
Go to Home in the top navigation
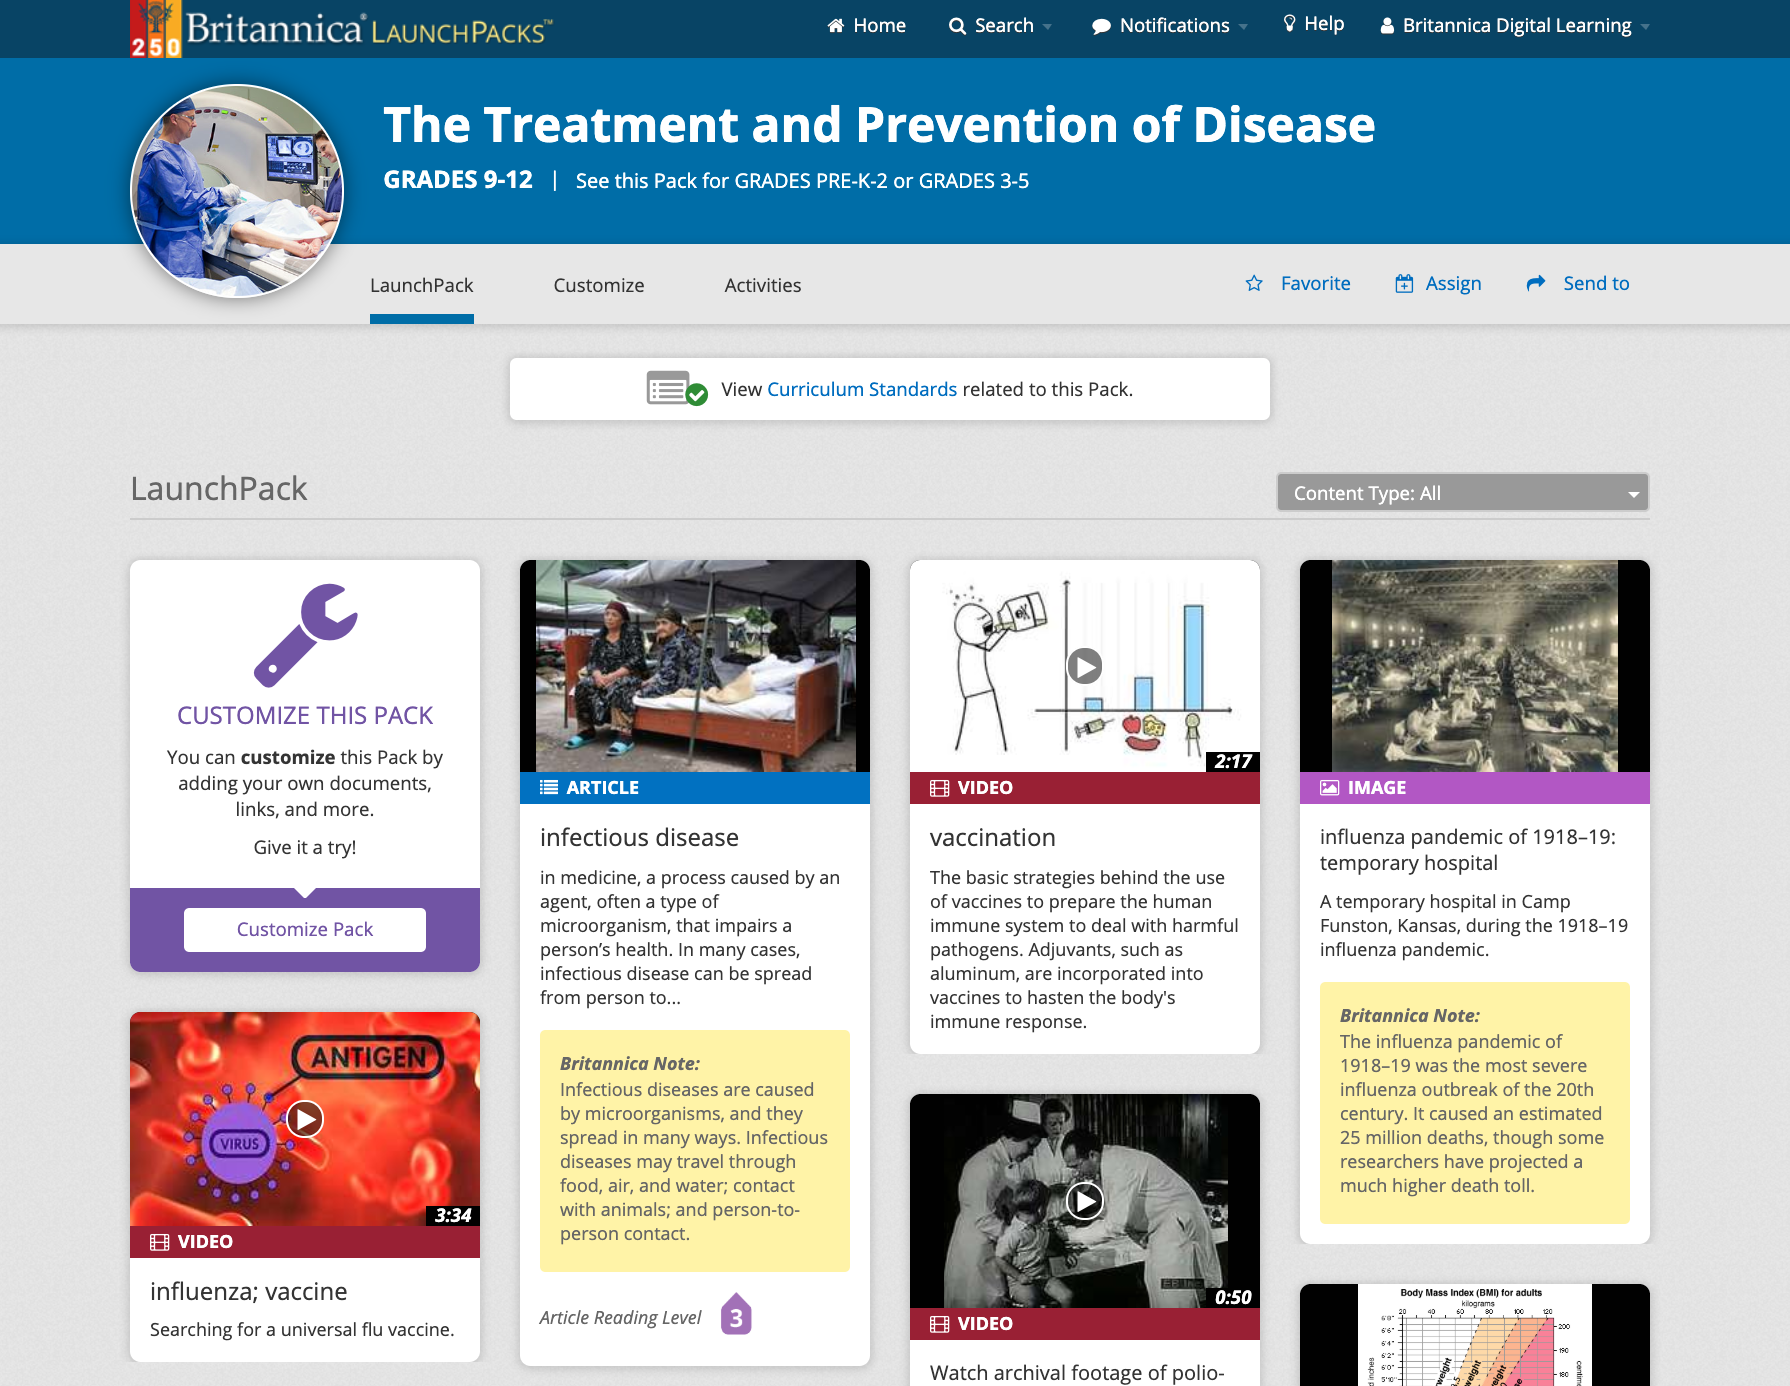pos(866,26)
